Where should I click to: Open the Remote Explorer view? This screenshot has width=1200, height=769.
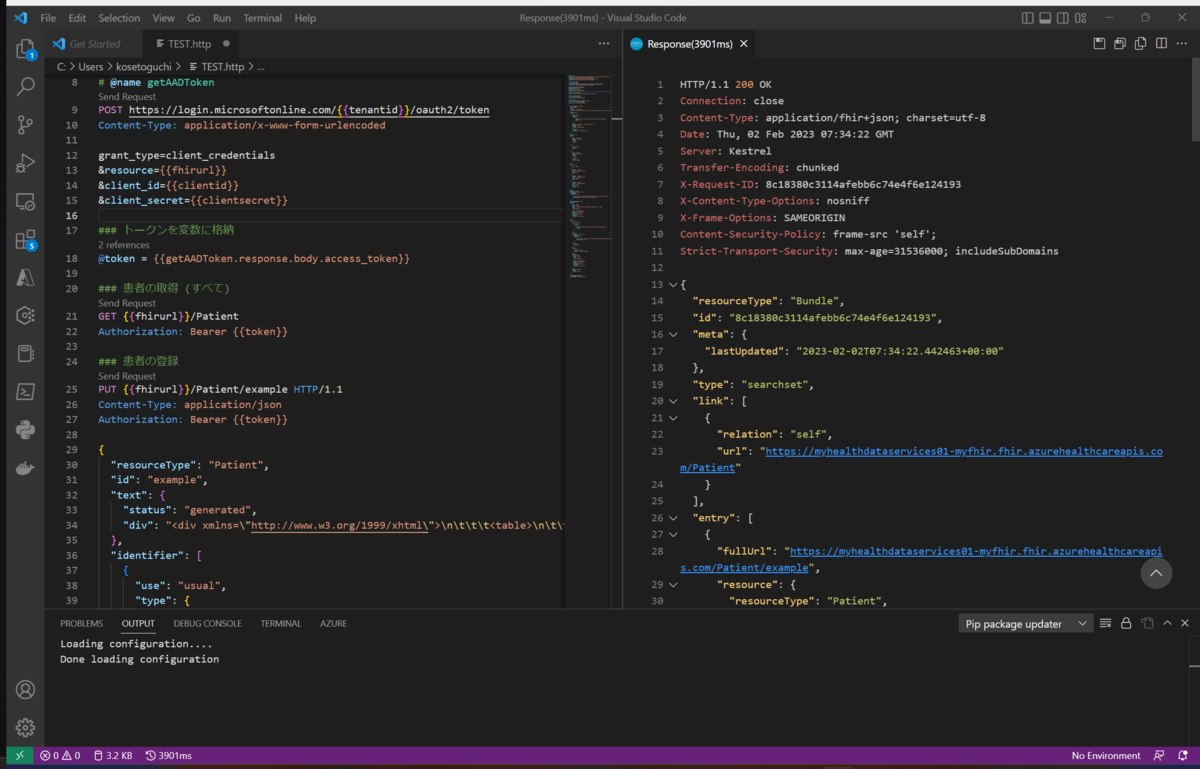coord(25,201)
